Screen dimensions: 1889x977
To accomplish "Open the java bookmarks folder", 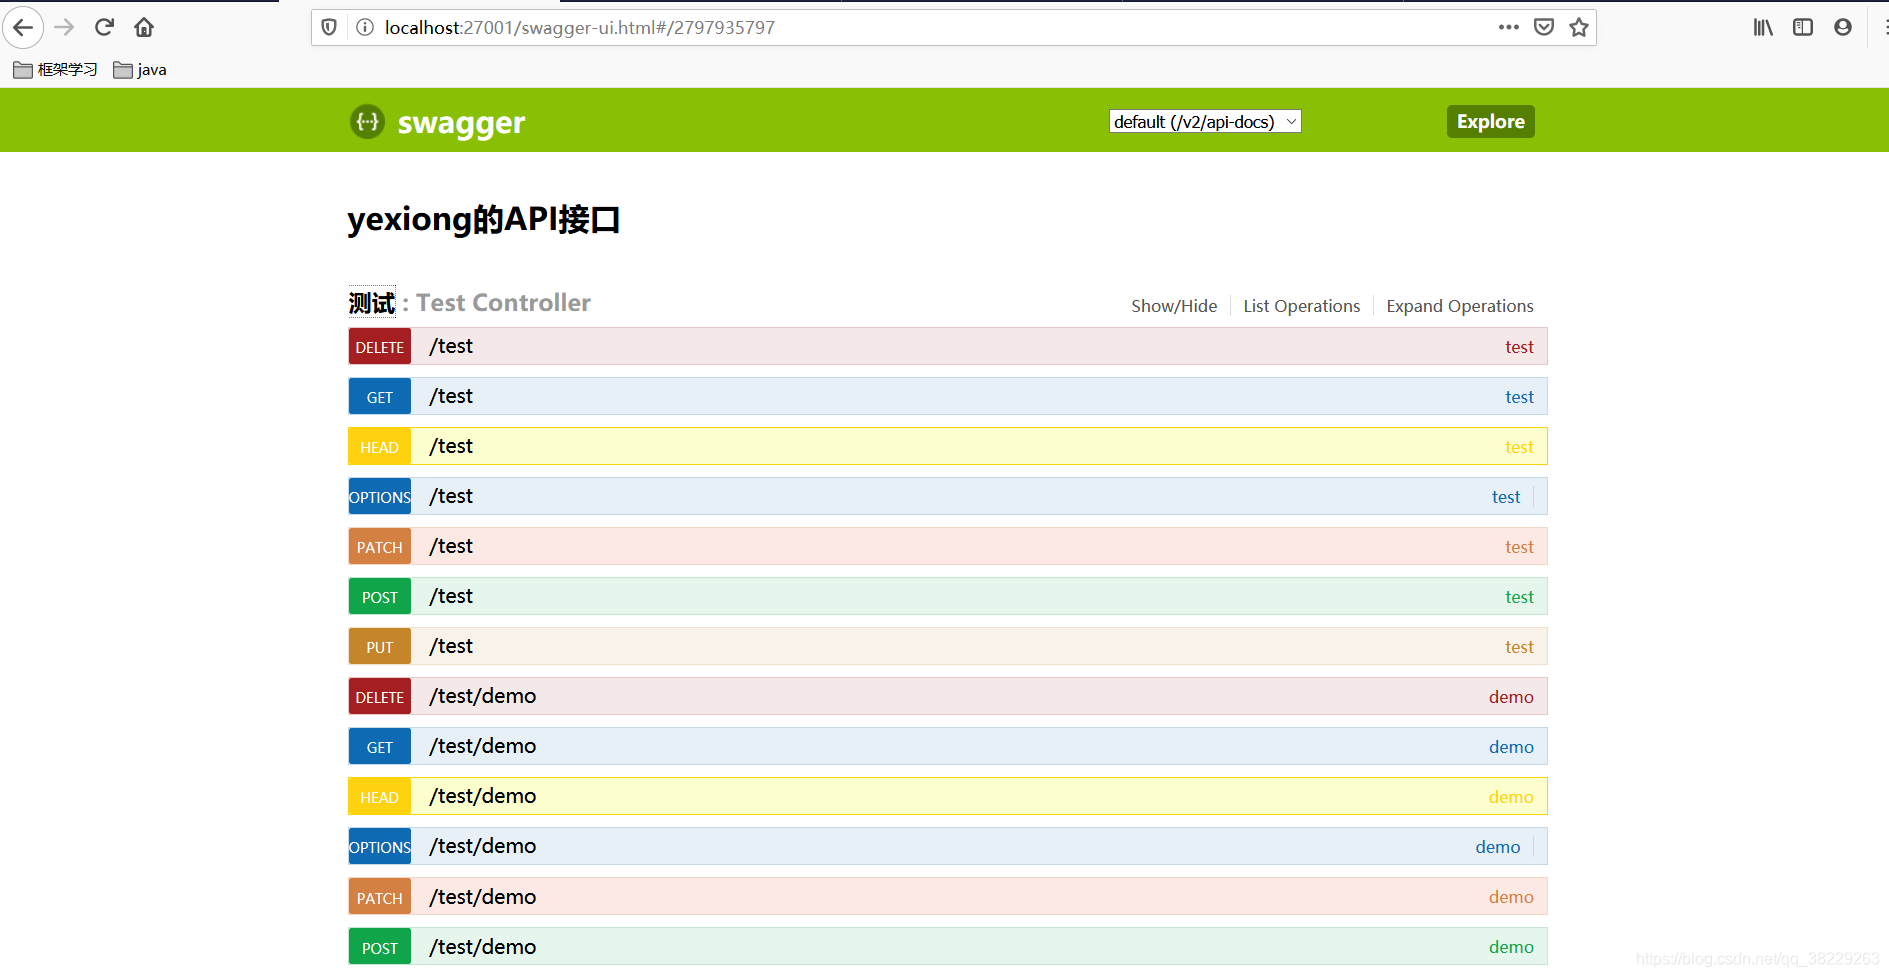I will (140, 69).
